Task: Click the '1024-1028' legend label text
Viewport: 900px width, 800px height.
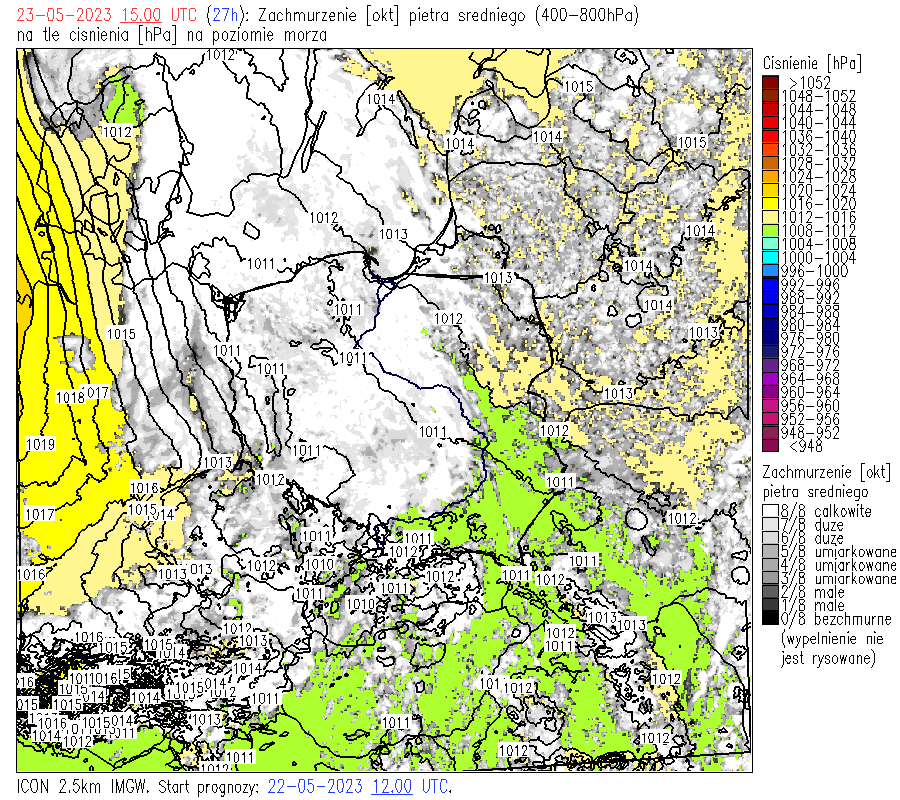Action: 818,177
